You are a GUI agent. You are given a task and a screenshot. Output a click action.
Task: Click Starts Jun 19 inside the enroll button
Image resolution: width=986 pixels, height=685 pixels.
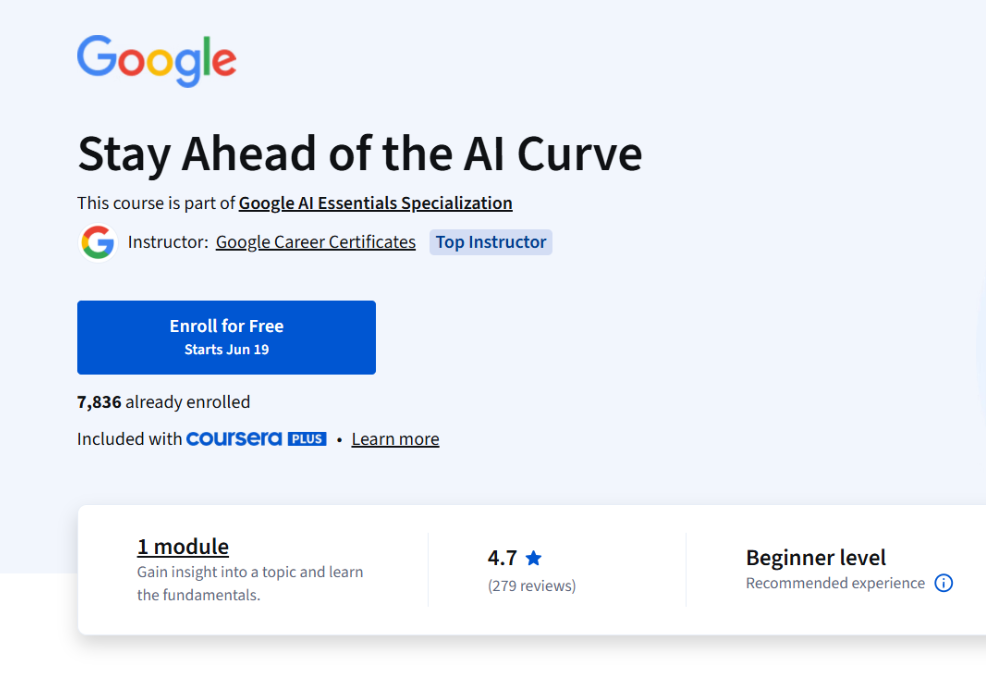[226, 349]
